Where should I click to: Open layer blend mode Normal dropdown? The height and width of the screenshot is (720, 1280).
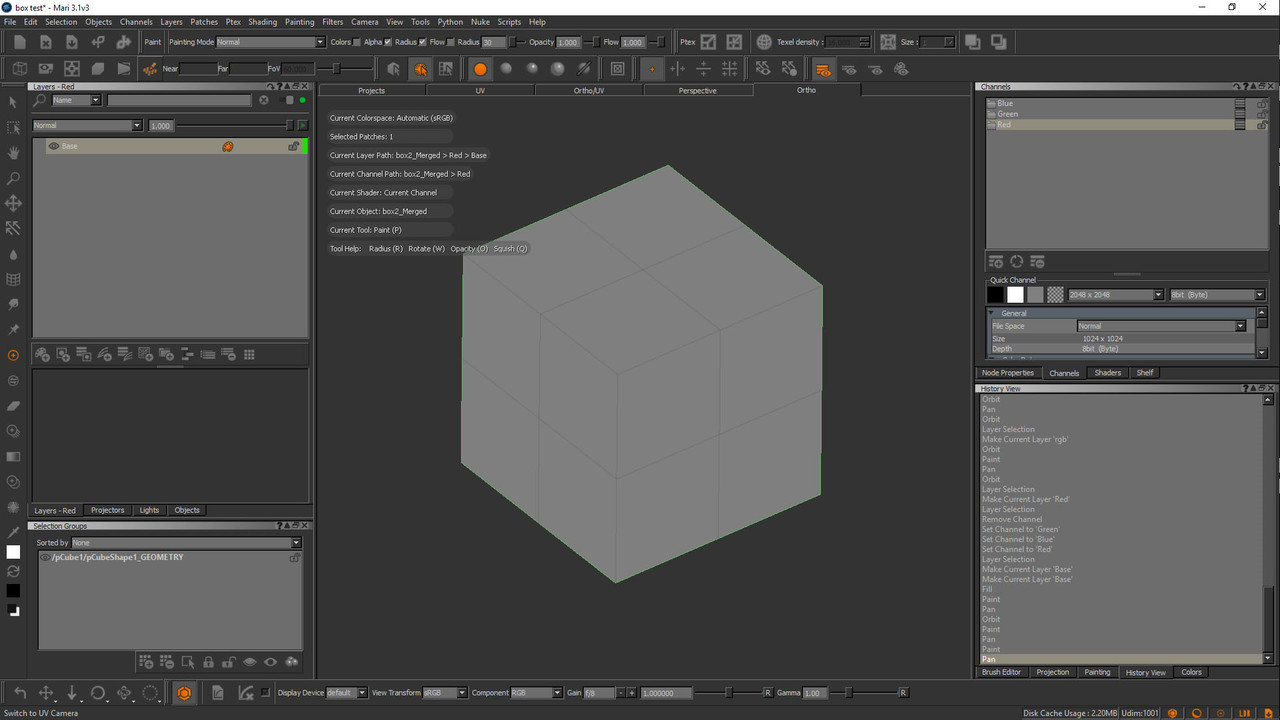pos(88,126)
